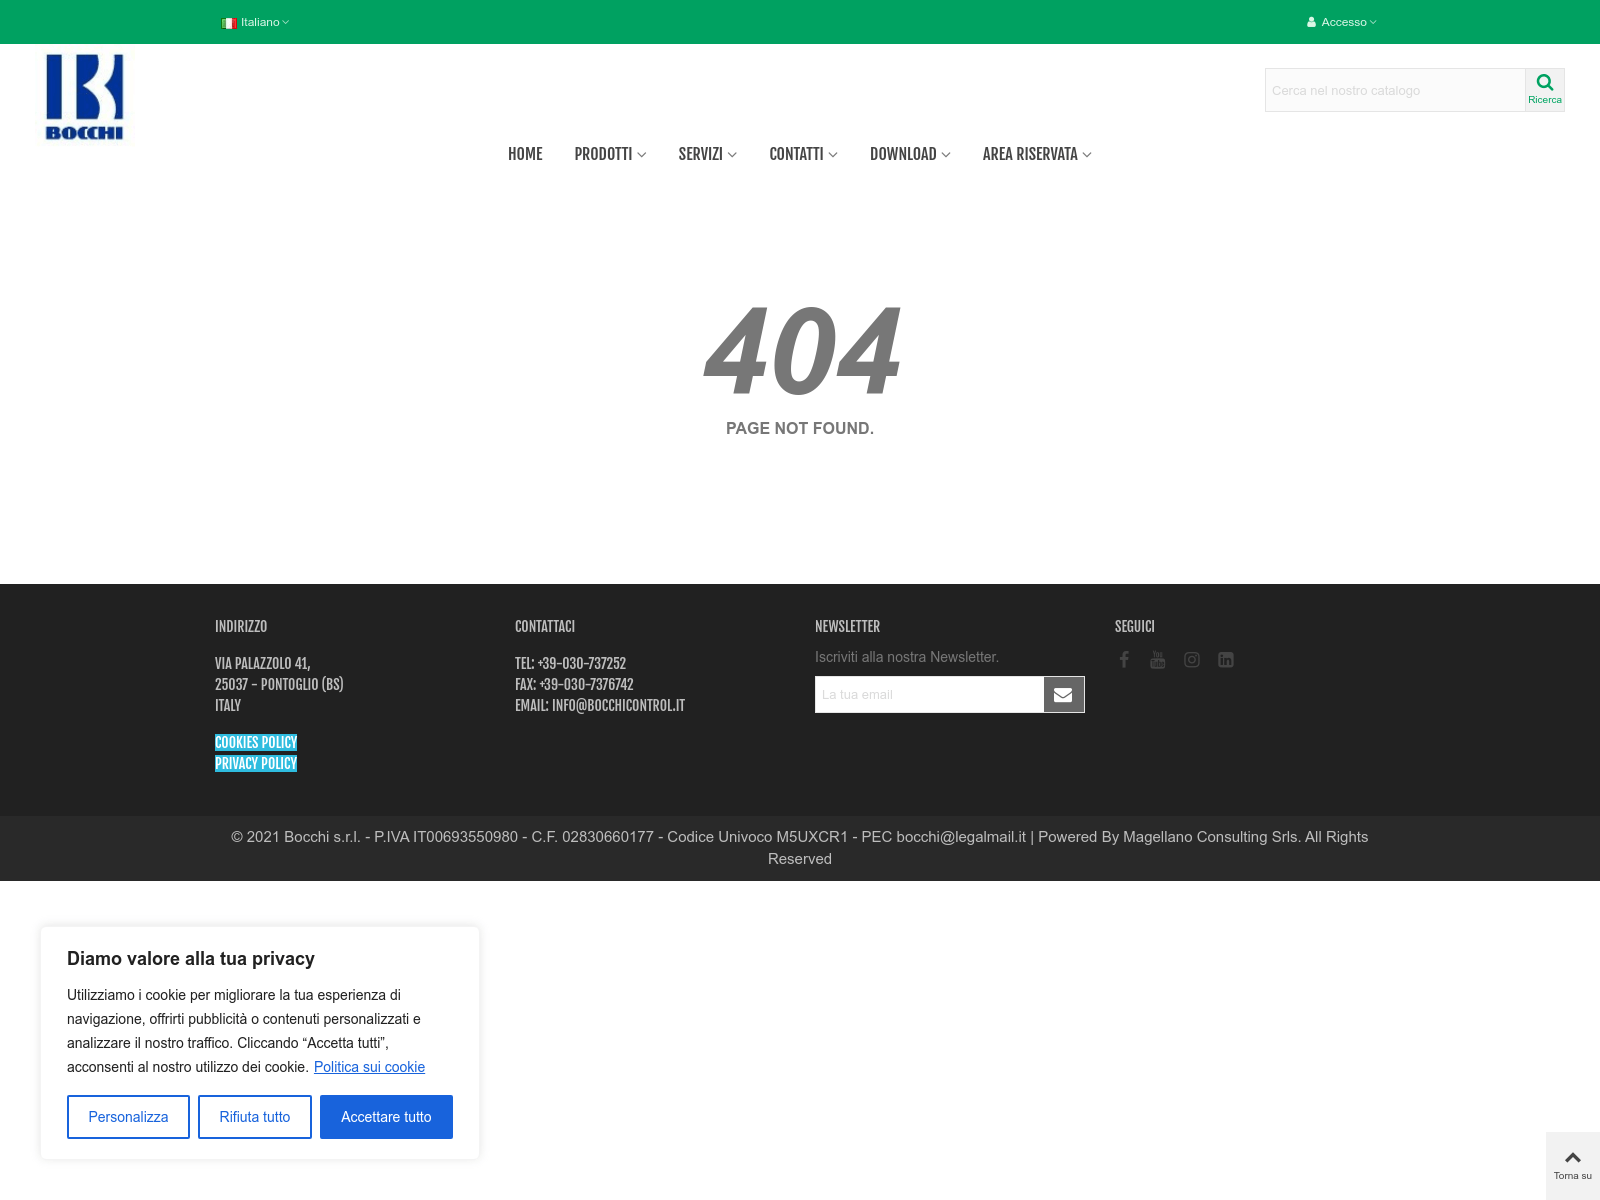Screen dimensions: 1600x1200
Task: Open the YouTube social icon
Action: [1158, 660]
